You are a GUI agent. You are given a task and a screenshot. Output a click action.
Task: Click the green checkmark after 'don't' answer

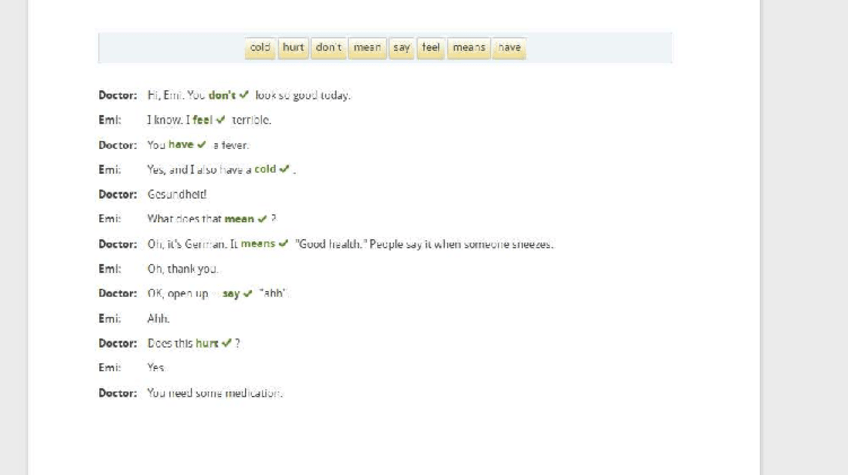point(244,96)
